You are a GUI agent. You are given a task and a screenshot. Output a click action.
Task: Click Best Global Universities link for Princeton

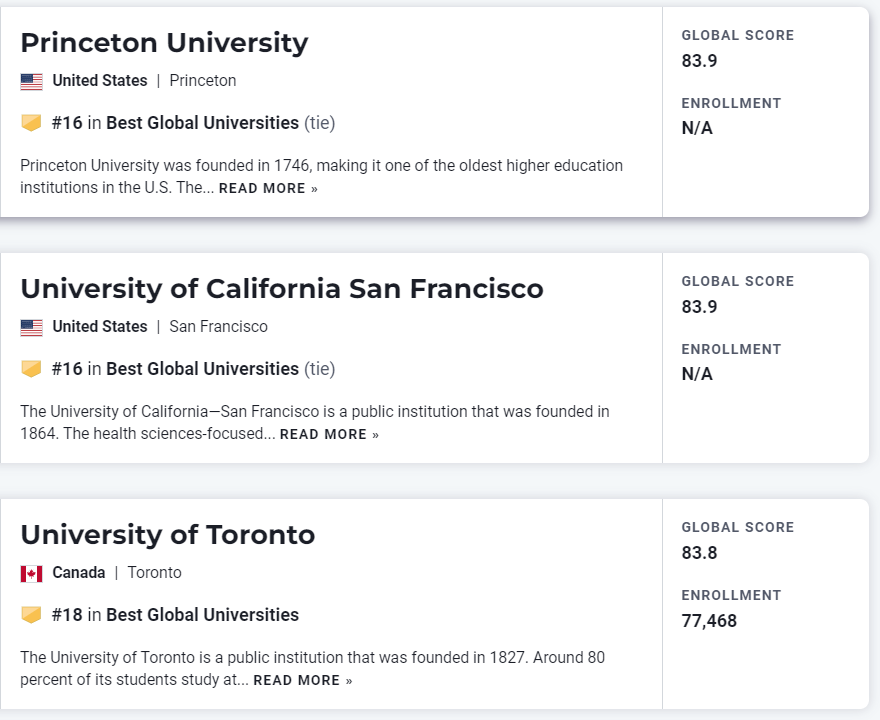pos(202,123)
